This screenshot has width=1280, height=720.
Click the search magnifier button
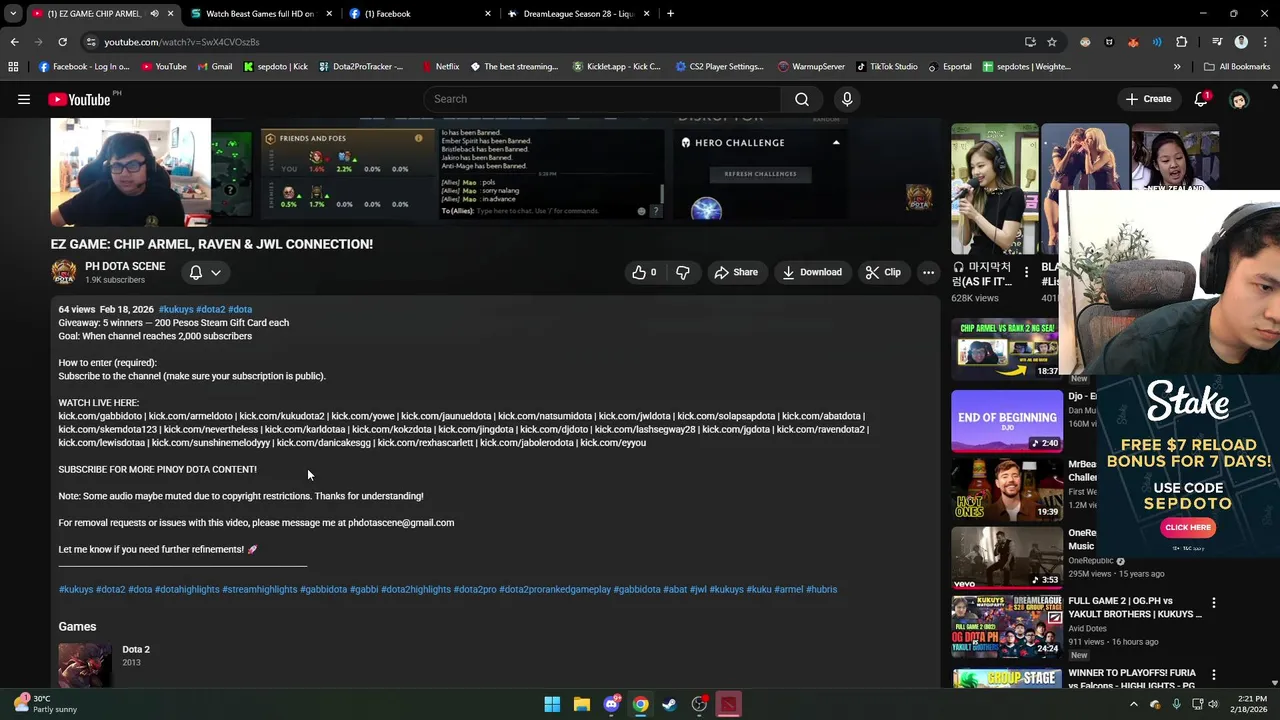point(801,99)
